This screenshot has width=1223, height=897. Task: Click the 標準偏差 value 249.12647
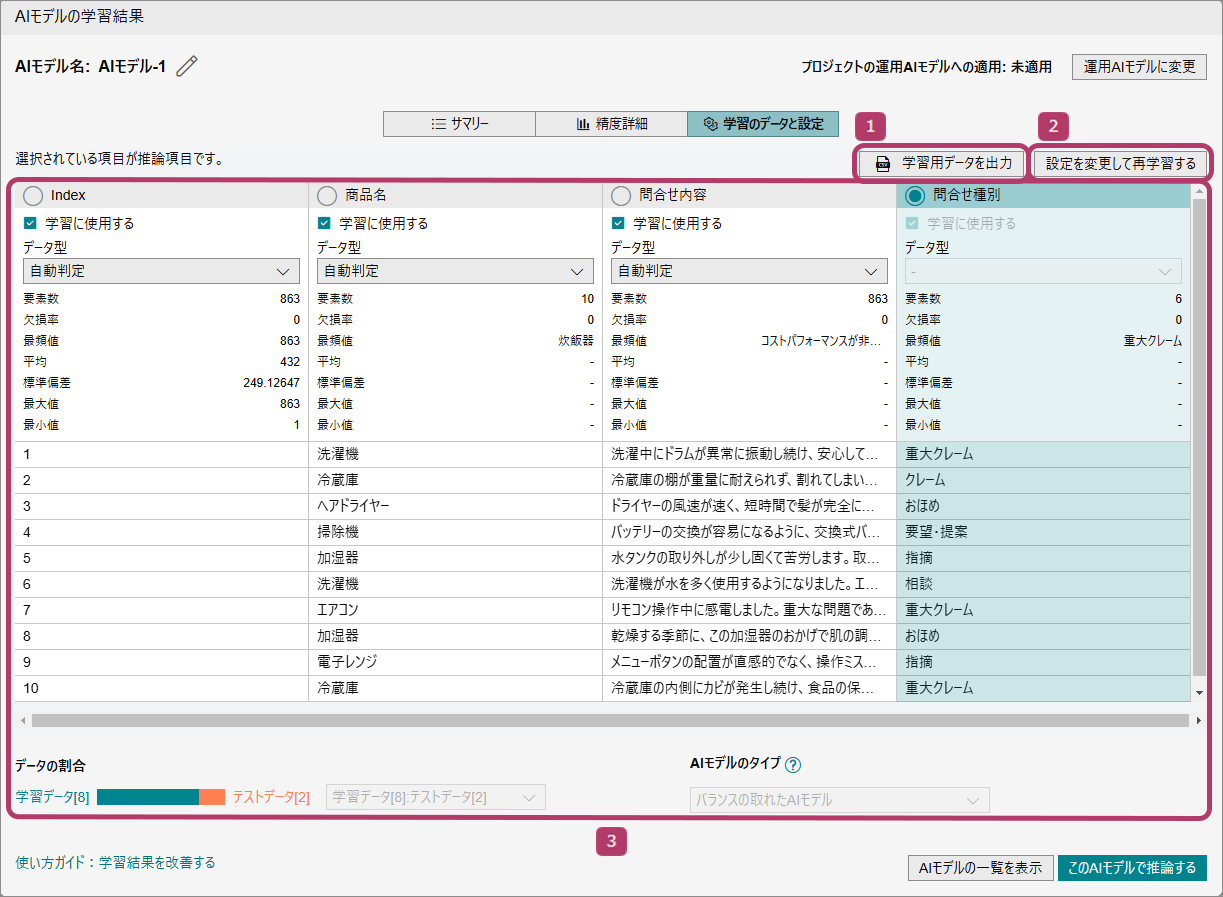pyautogui.click(x=271, y=383)
